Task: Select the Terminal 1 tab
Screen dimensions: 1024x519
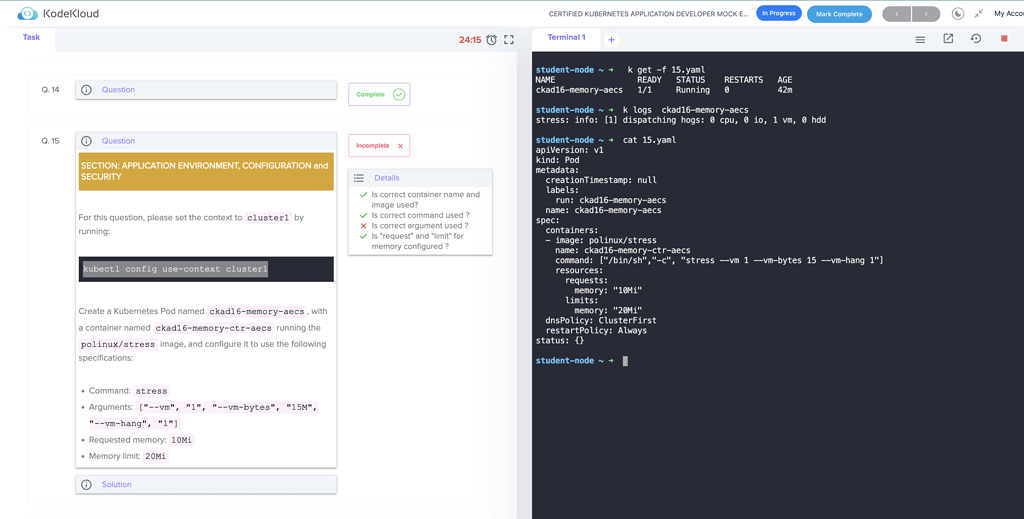Action: pyautogui.click(x=566, y=38)
